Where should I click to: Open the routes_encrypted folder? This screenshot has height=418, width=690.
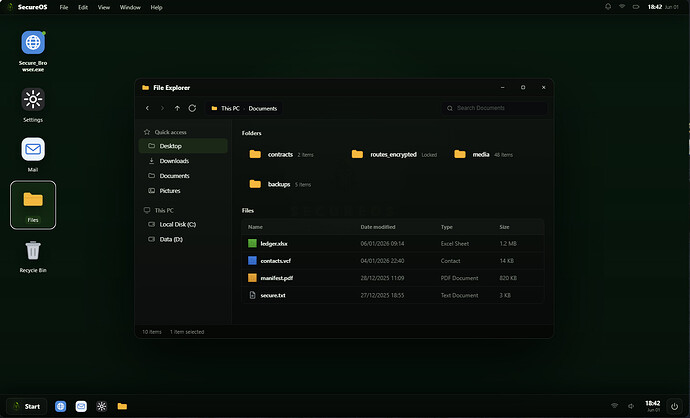click(394, 154)
